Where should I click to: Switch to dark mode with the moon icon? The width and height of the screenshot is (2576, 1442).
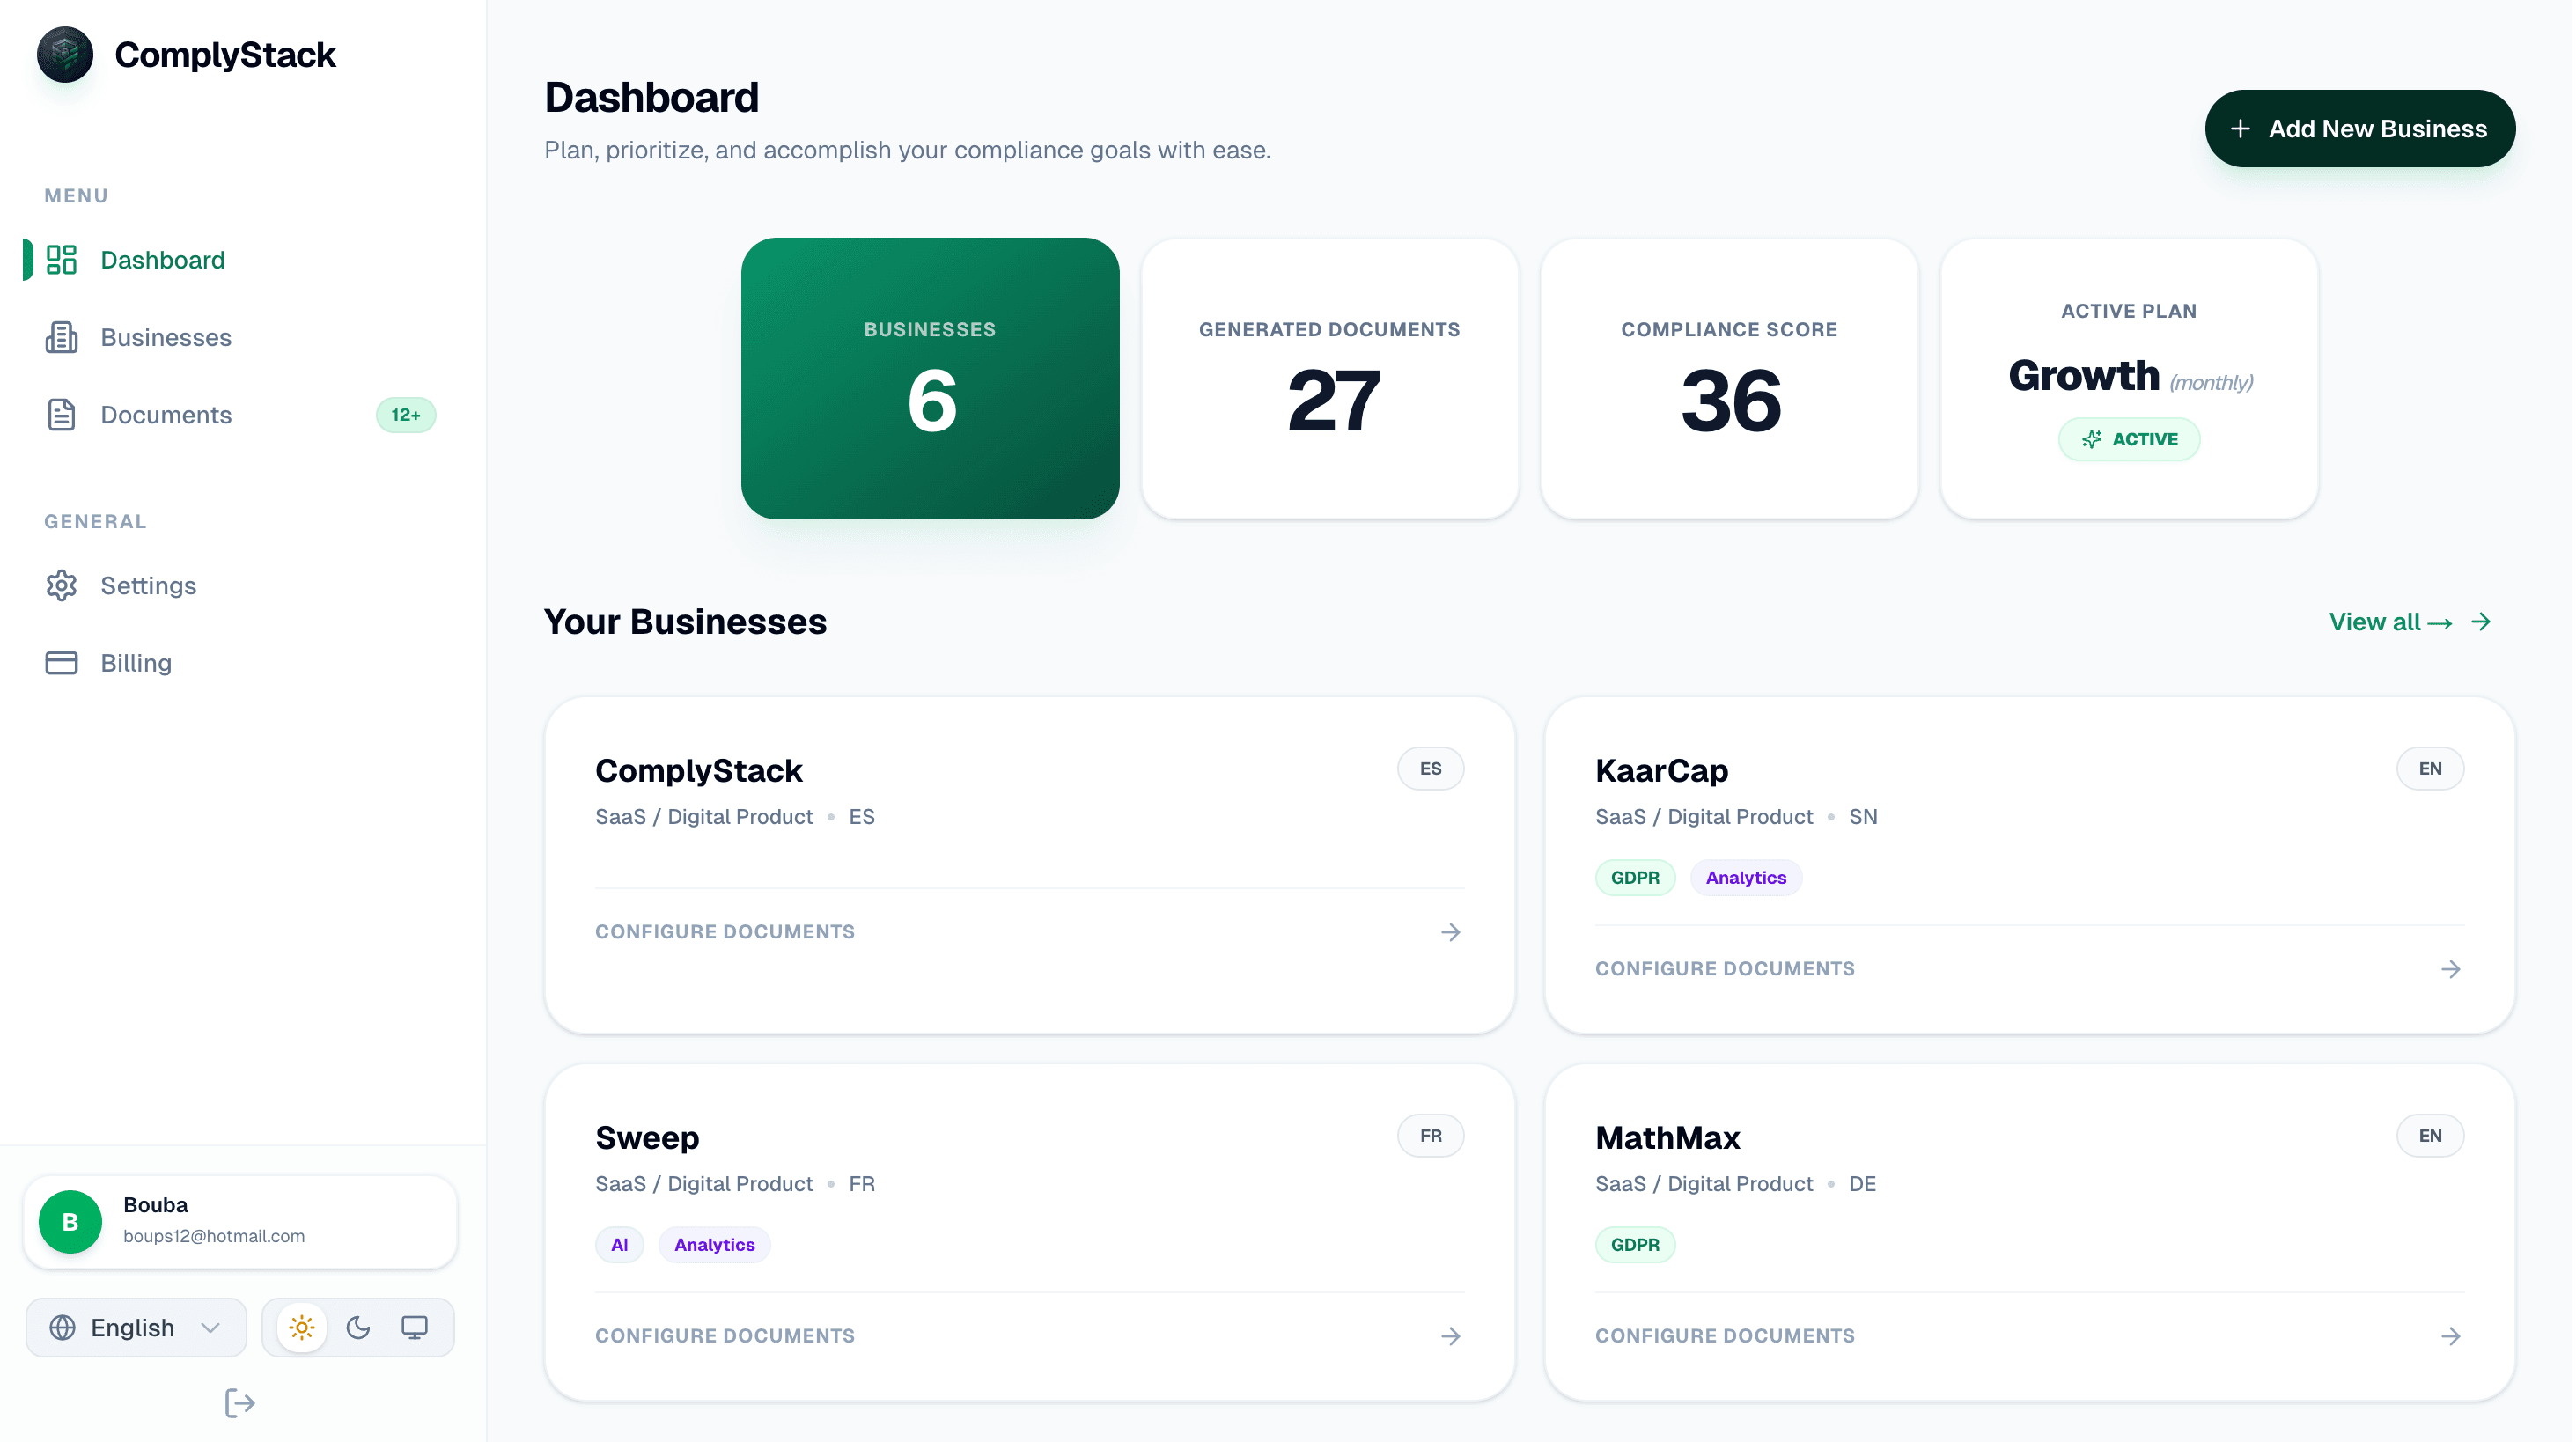(358, 1327)
